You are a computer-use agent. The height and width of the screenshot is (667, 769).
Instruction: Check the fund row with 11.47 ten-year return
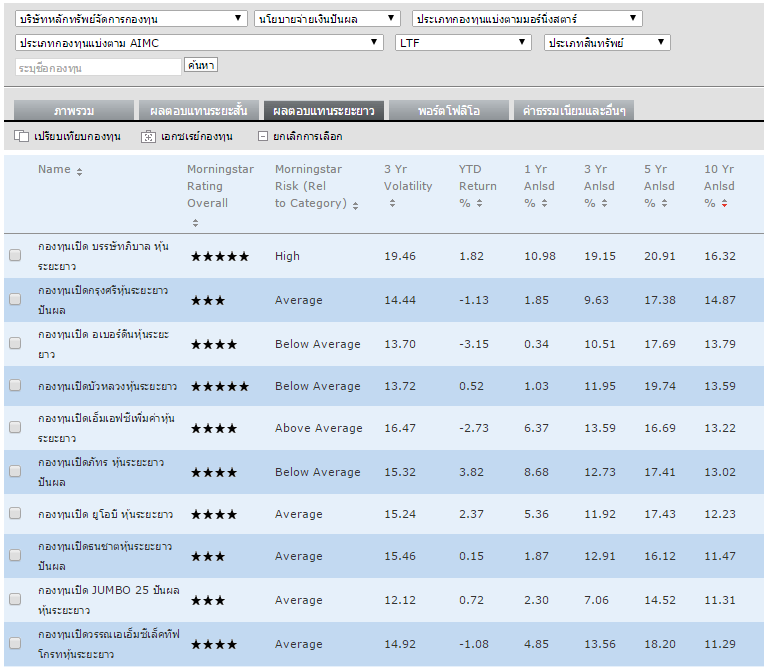coord(15,555)
